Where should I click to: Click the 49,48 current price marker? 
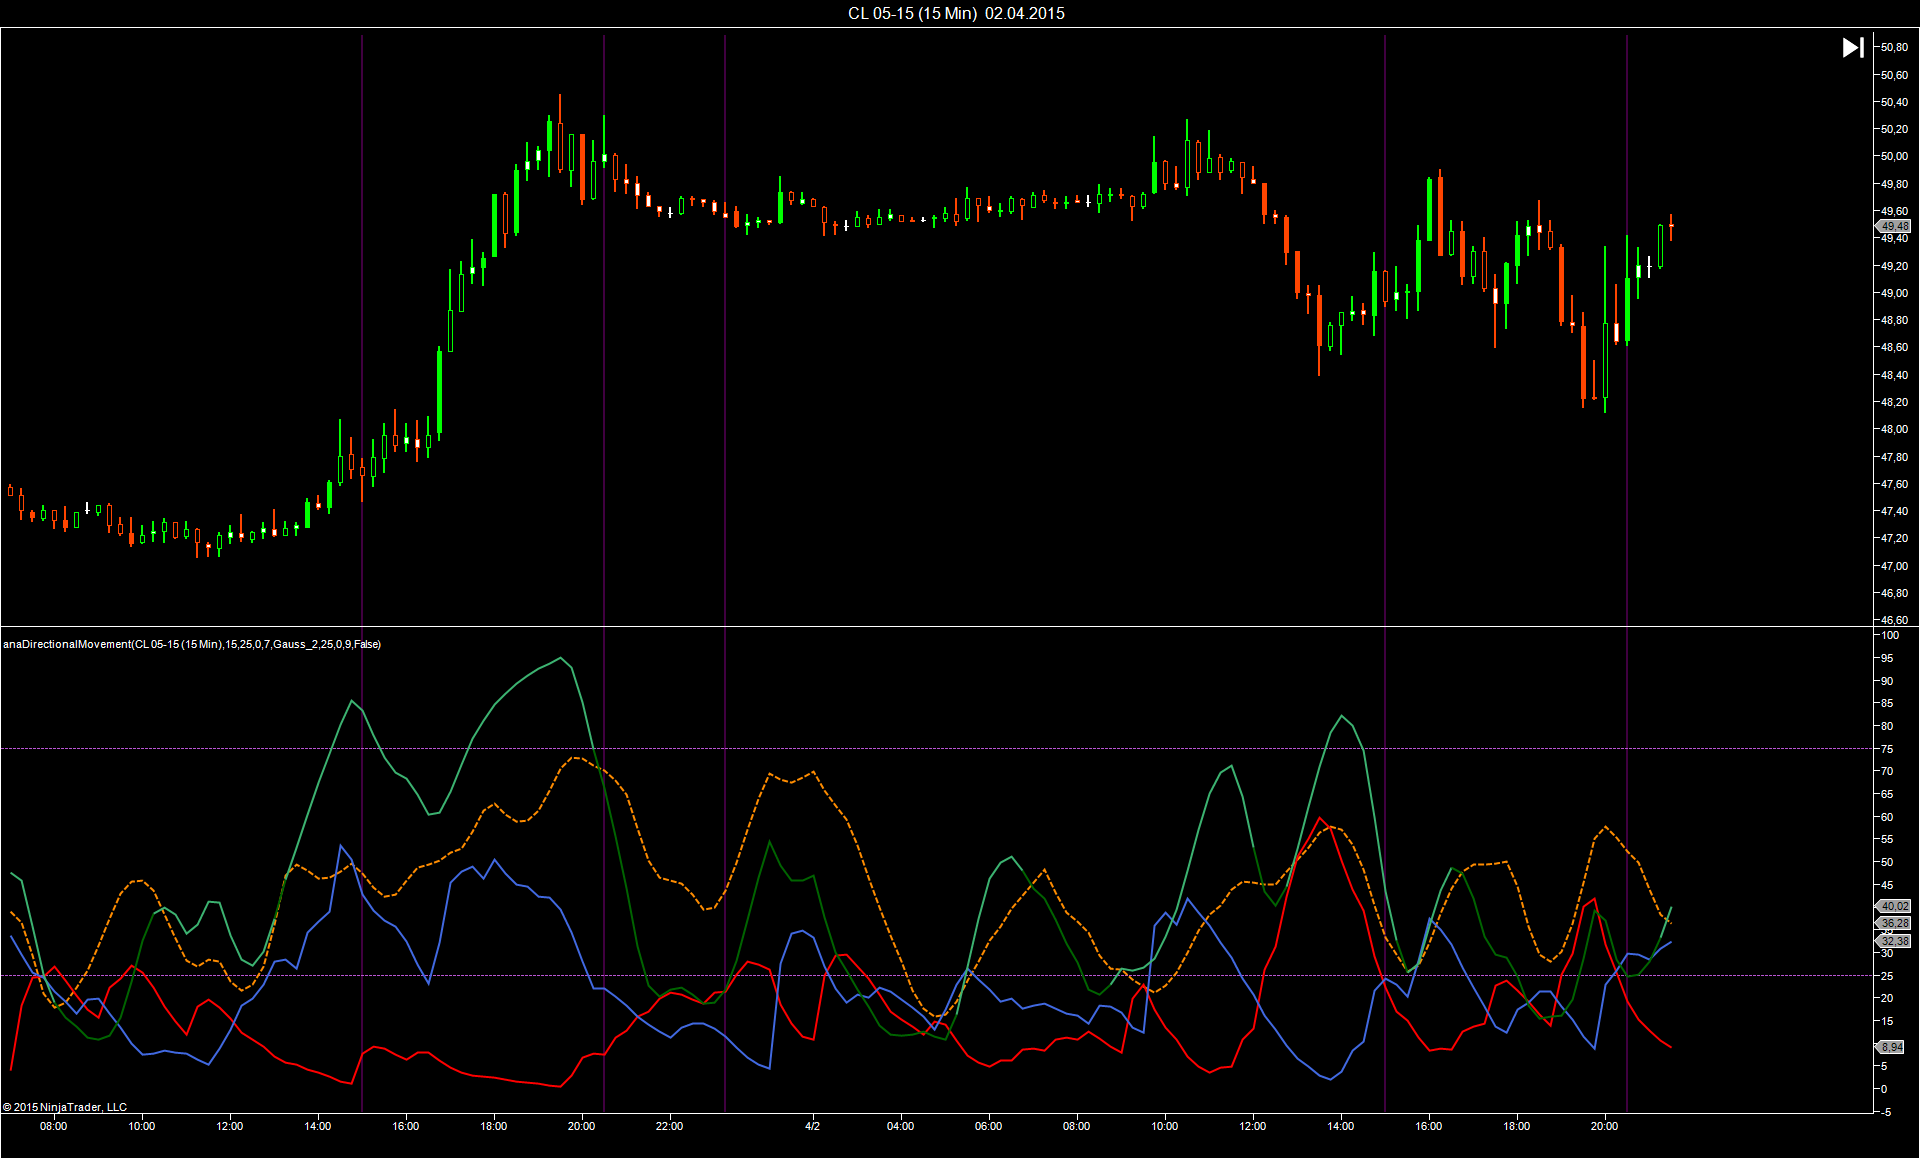1893,226
